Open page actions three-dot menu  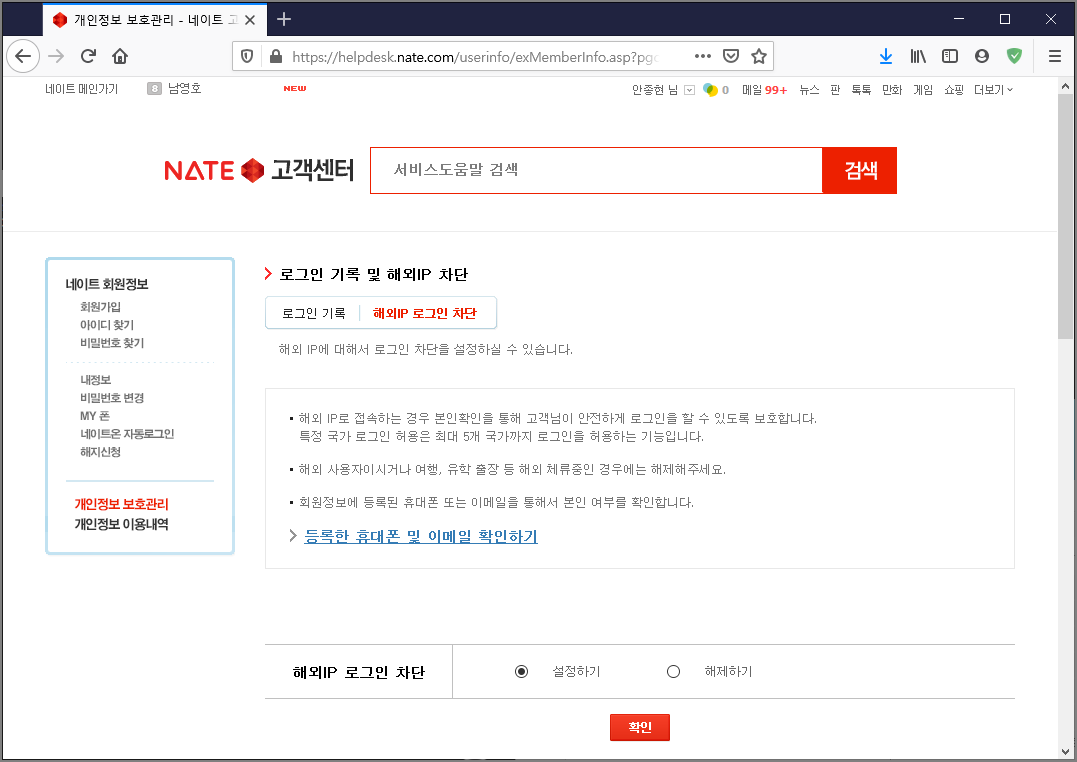tap(703, 56)
